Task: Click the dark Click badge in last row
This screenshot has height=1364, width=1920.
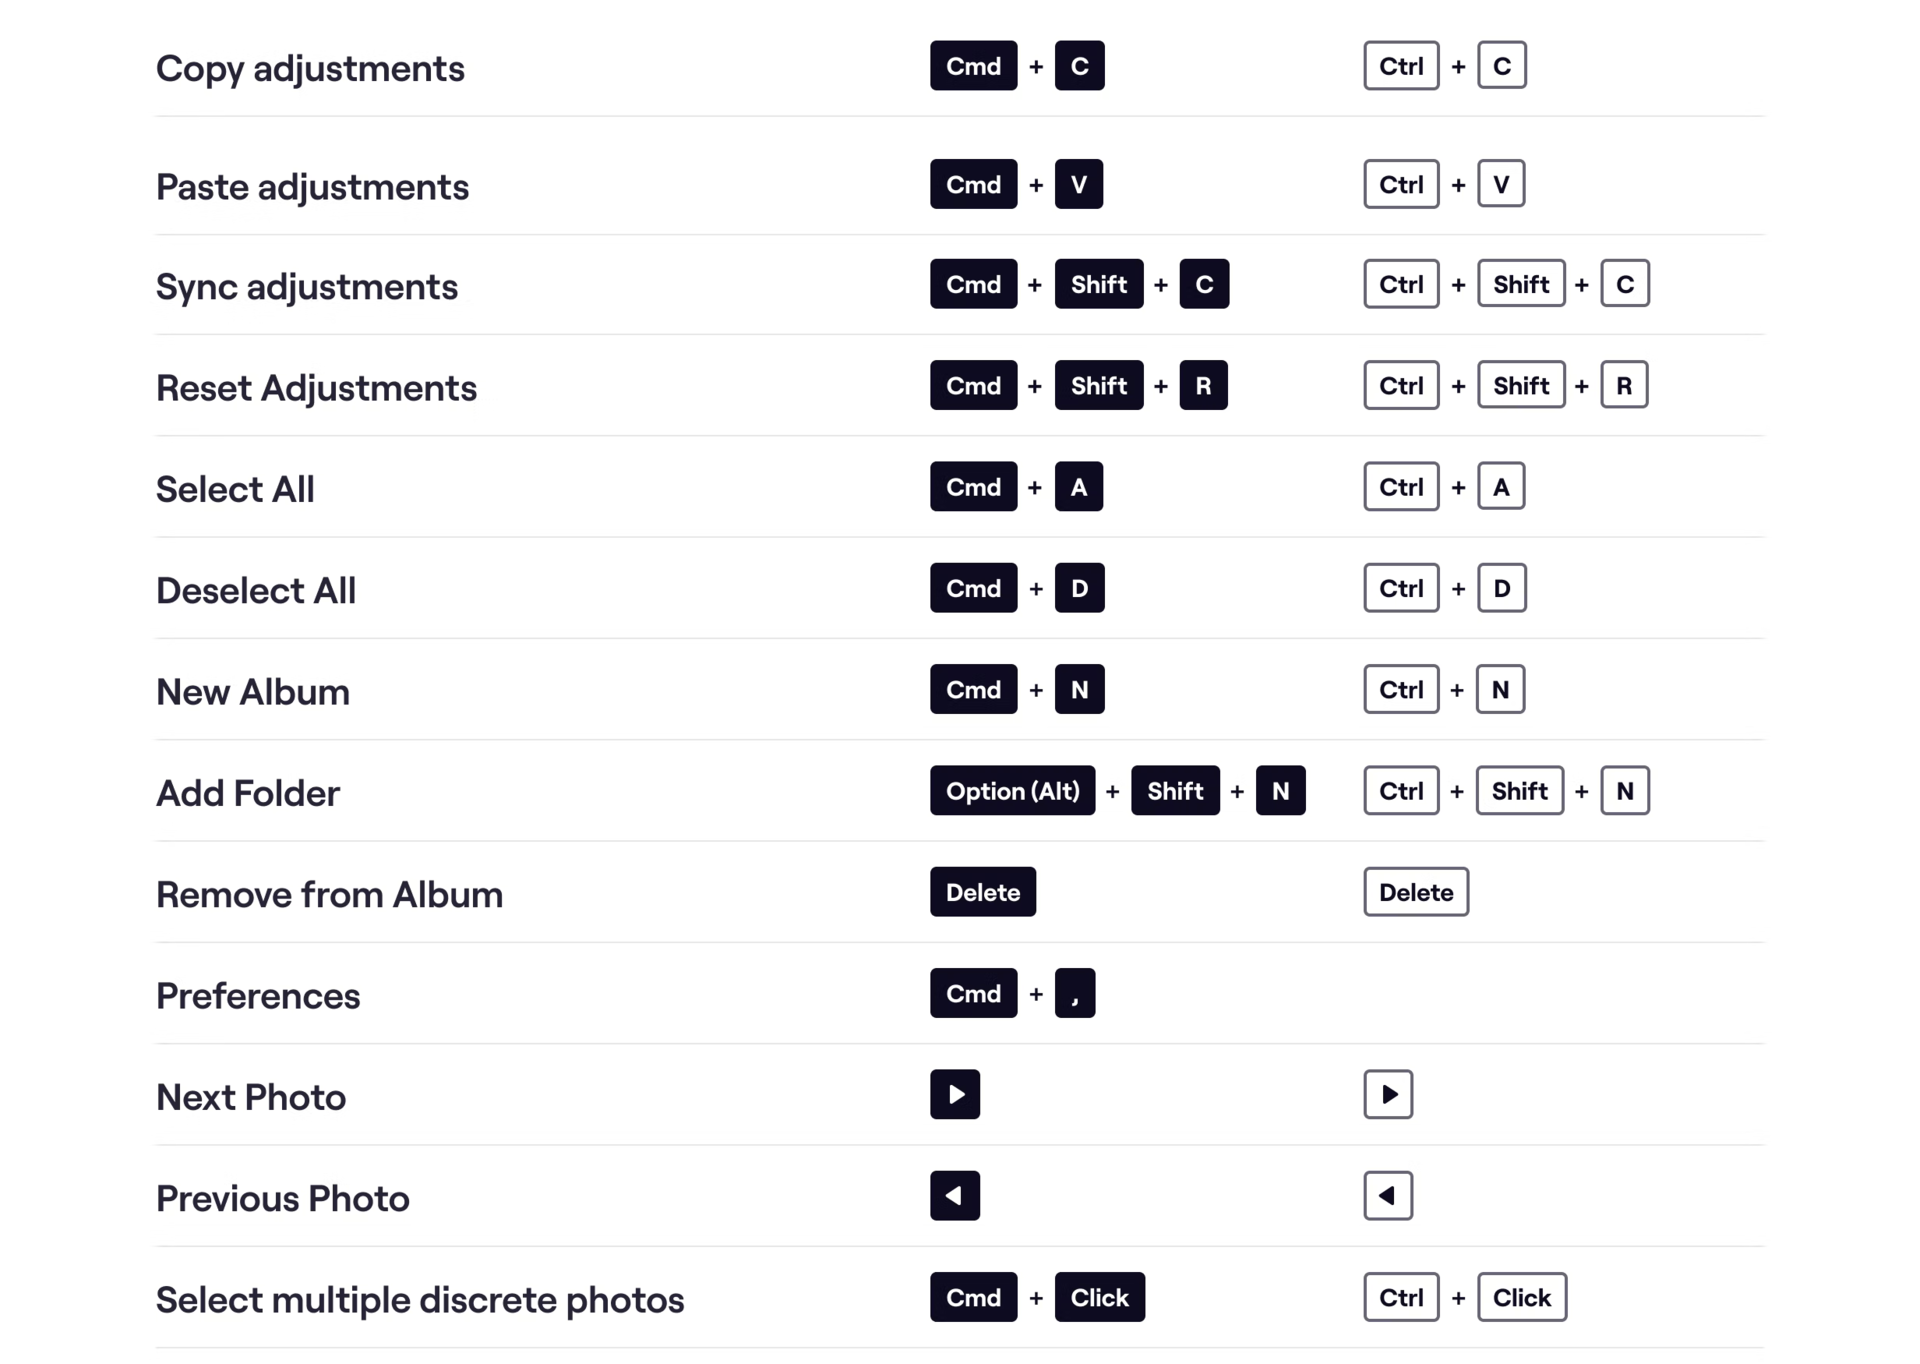Action: point(1100,1297)
